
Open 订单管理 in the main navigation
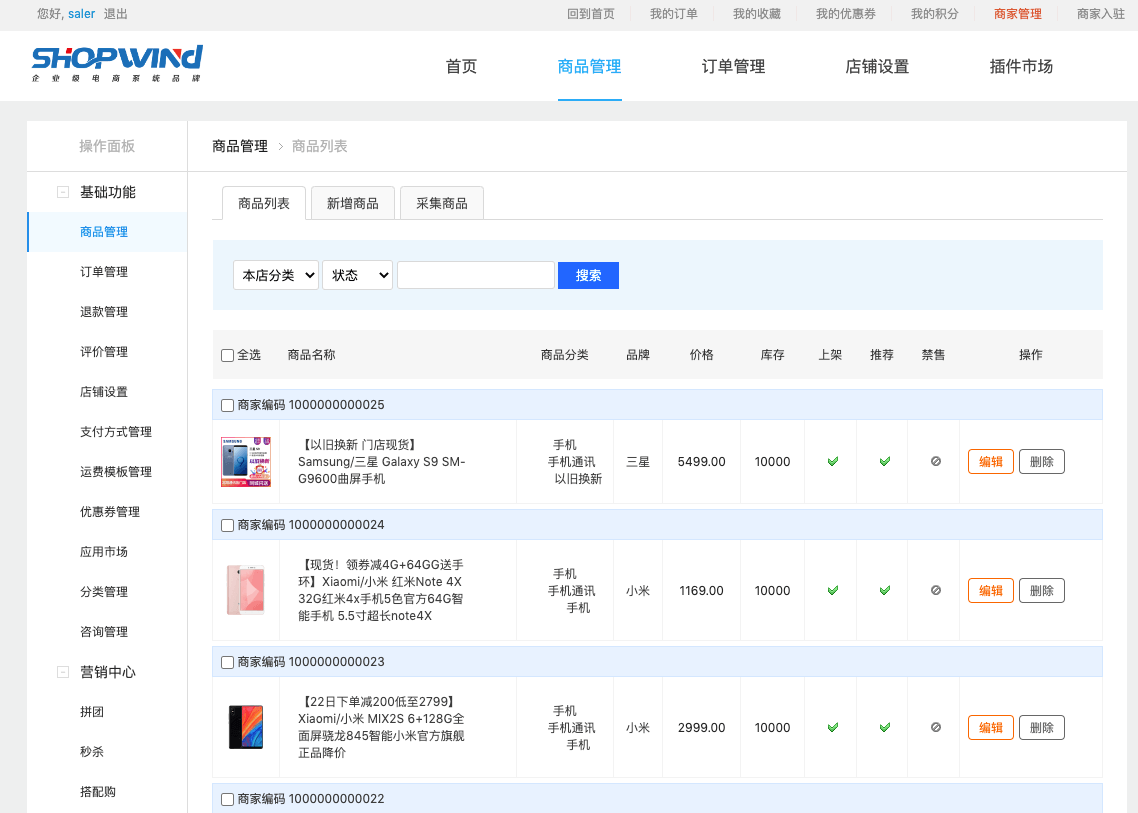click(x=733, y=67)
